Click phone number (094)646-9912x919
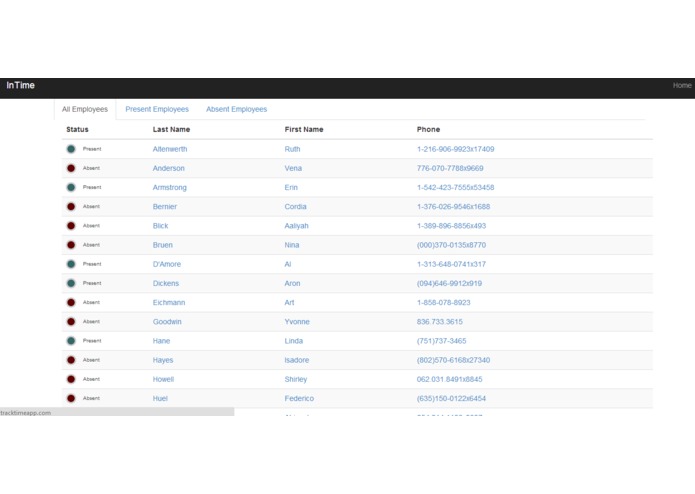695x494 pixels. point(449,283)
